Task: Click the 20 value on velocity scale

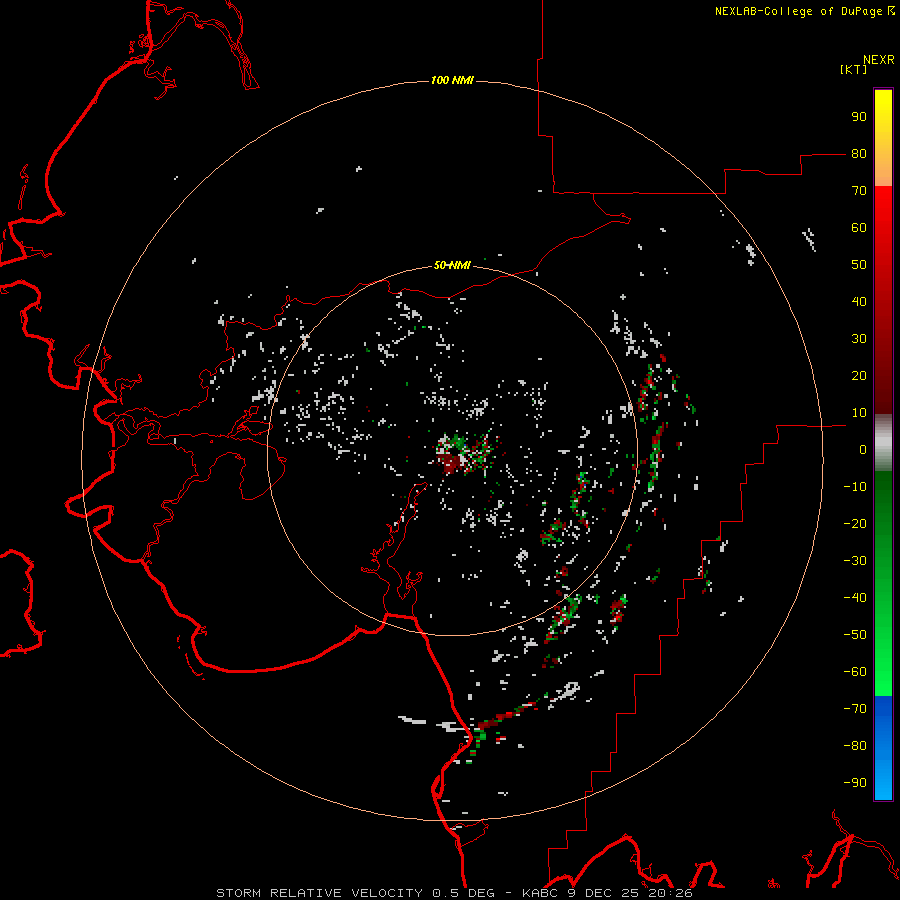Action: [x=859, y=376]
